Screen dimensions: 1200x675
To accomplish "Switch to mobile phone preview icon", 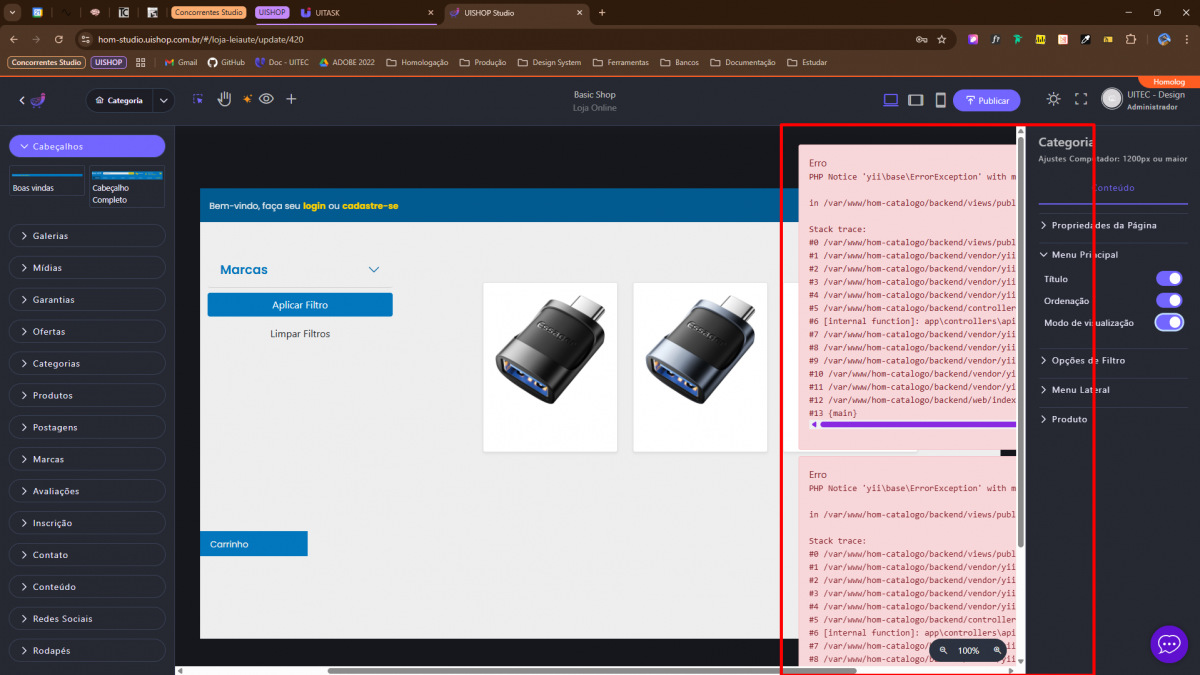I will click(940, 100).
